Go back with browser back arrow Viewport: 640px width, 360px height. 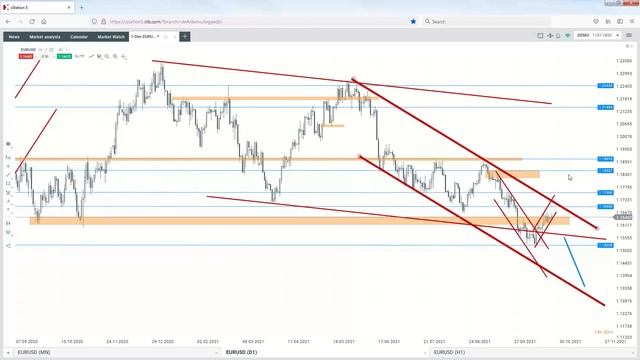tap(9, 21)
